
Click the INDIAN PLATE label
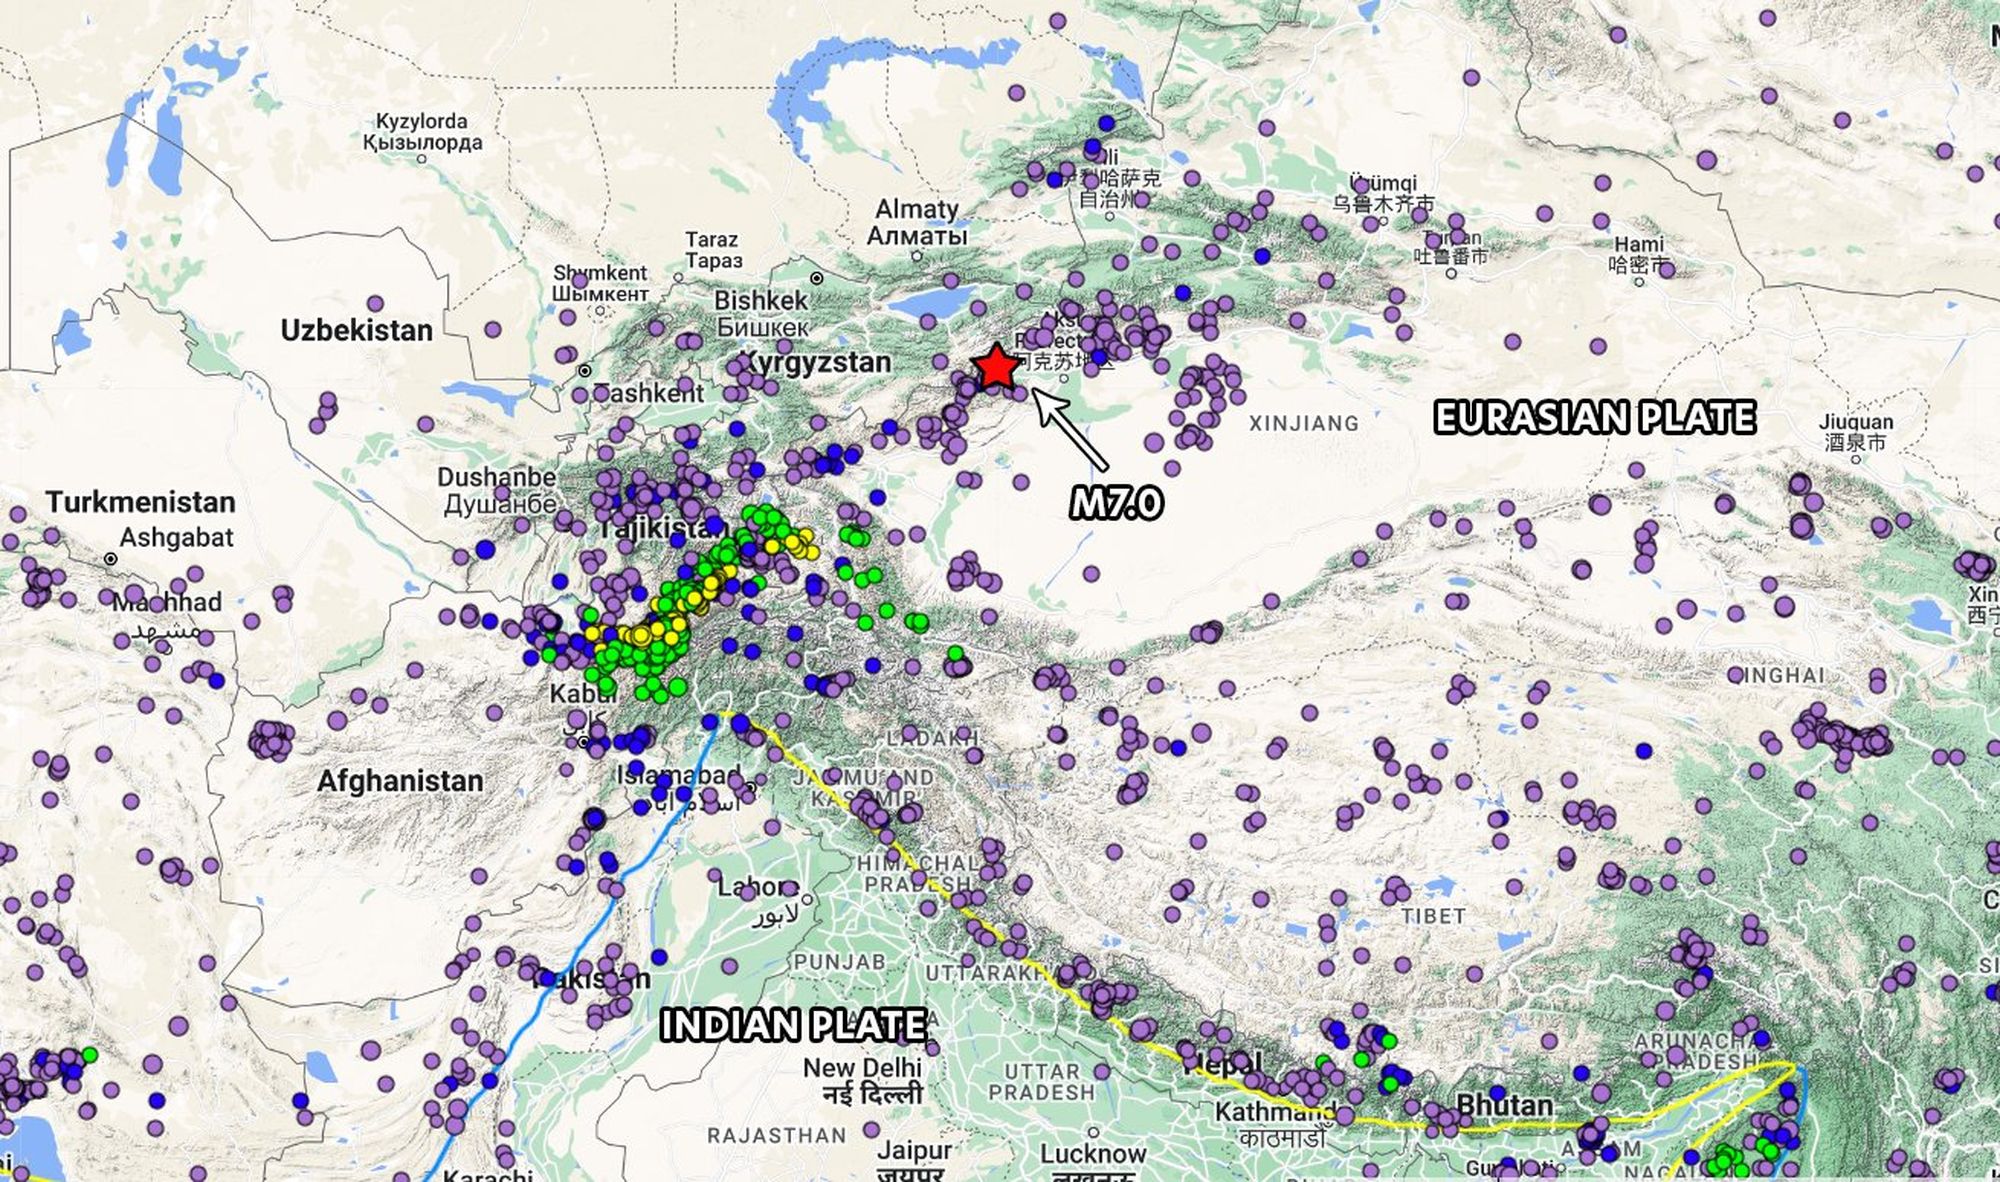[793, 1026]
